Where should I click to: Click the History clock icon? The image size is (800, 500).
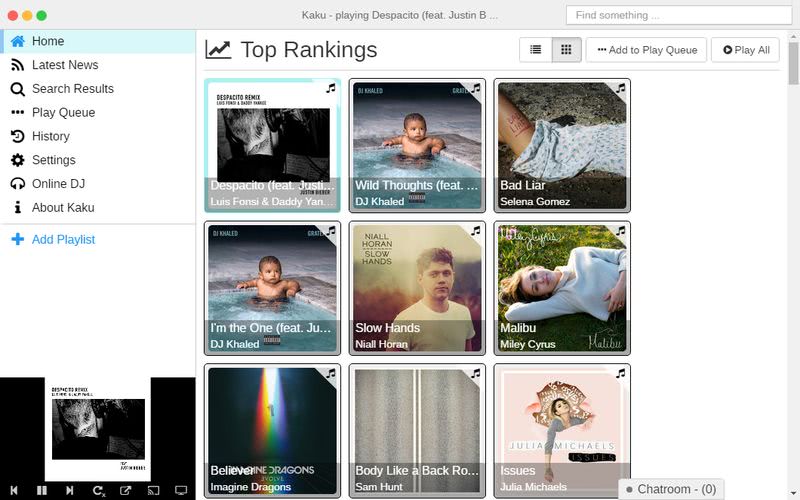[17, 136]
